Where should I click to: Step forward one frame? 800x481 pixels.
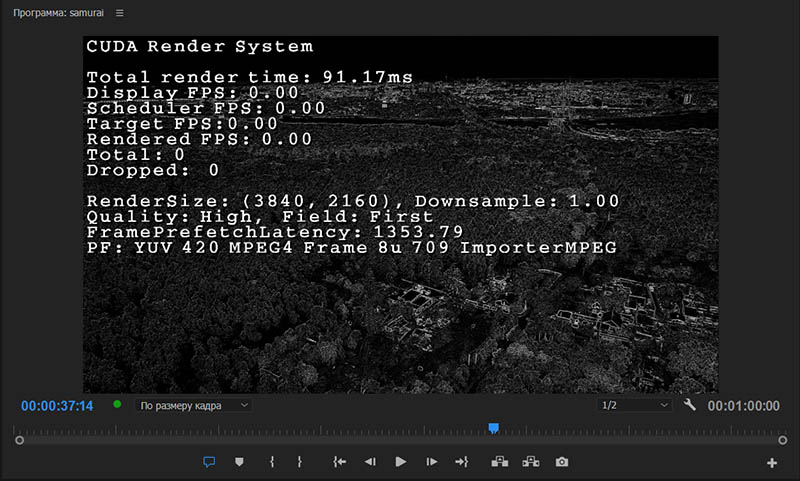click(432, 462)
